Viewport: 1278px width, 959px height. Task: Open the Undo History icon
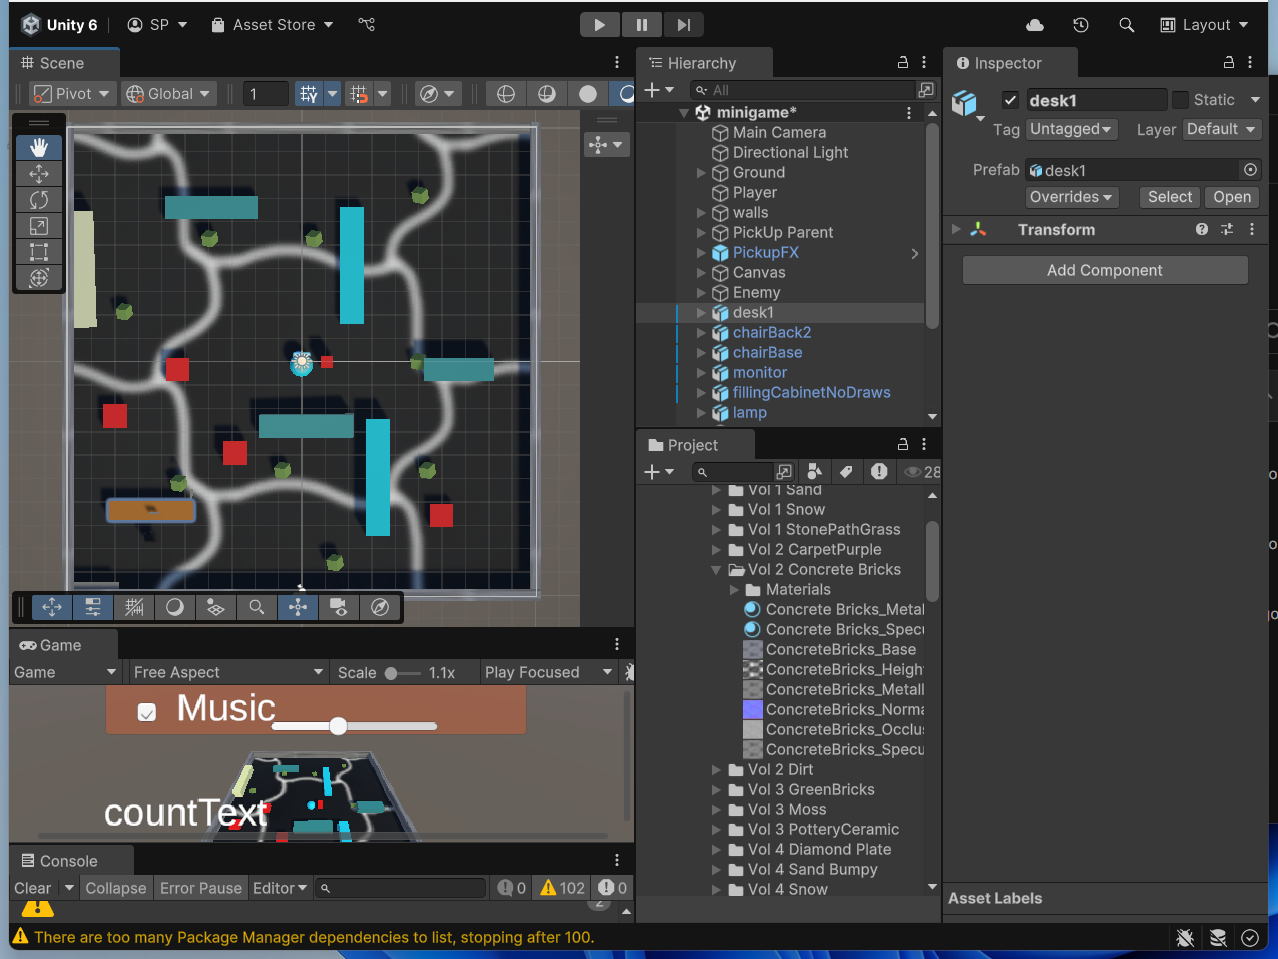tap(1081, 25)
